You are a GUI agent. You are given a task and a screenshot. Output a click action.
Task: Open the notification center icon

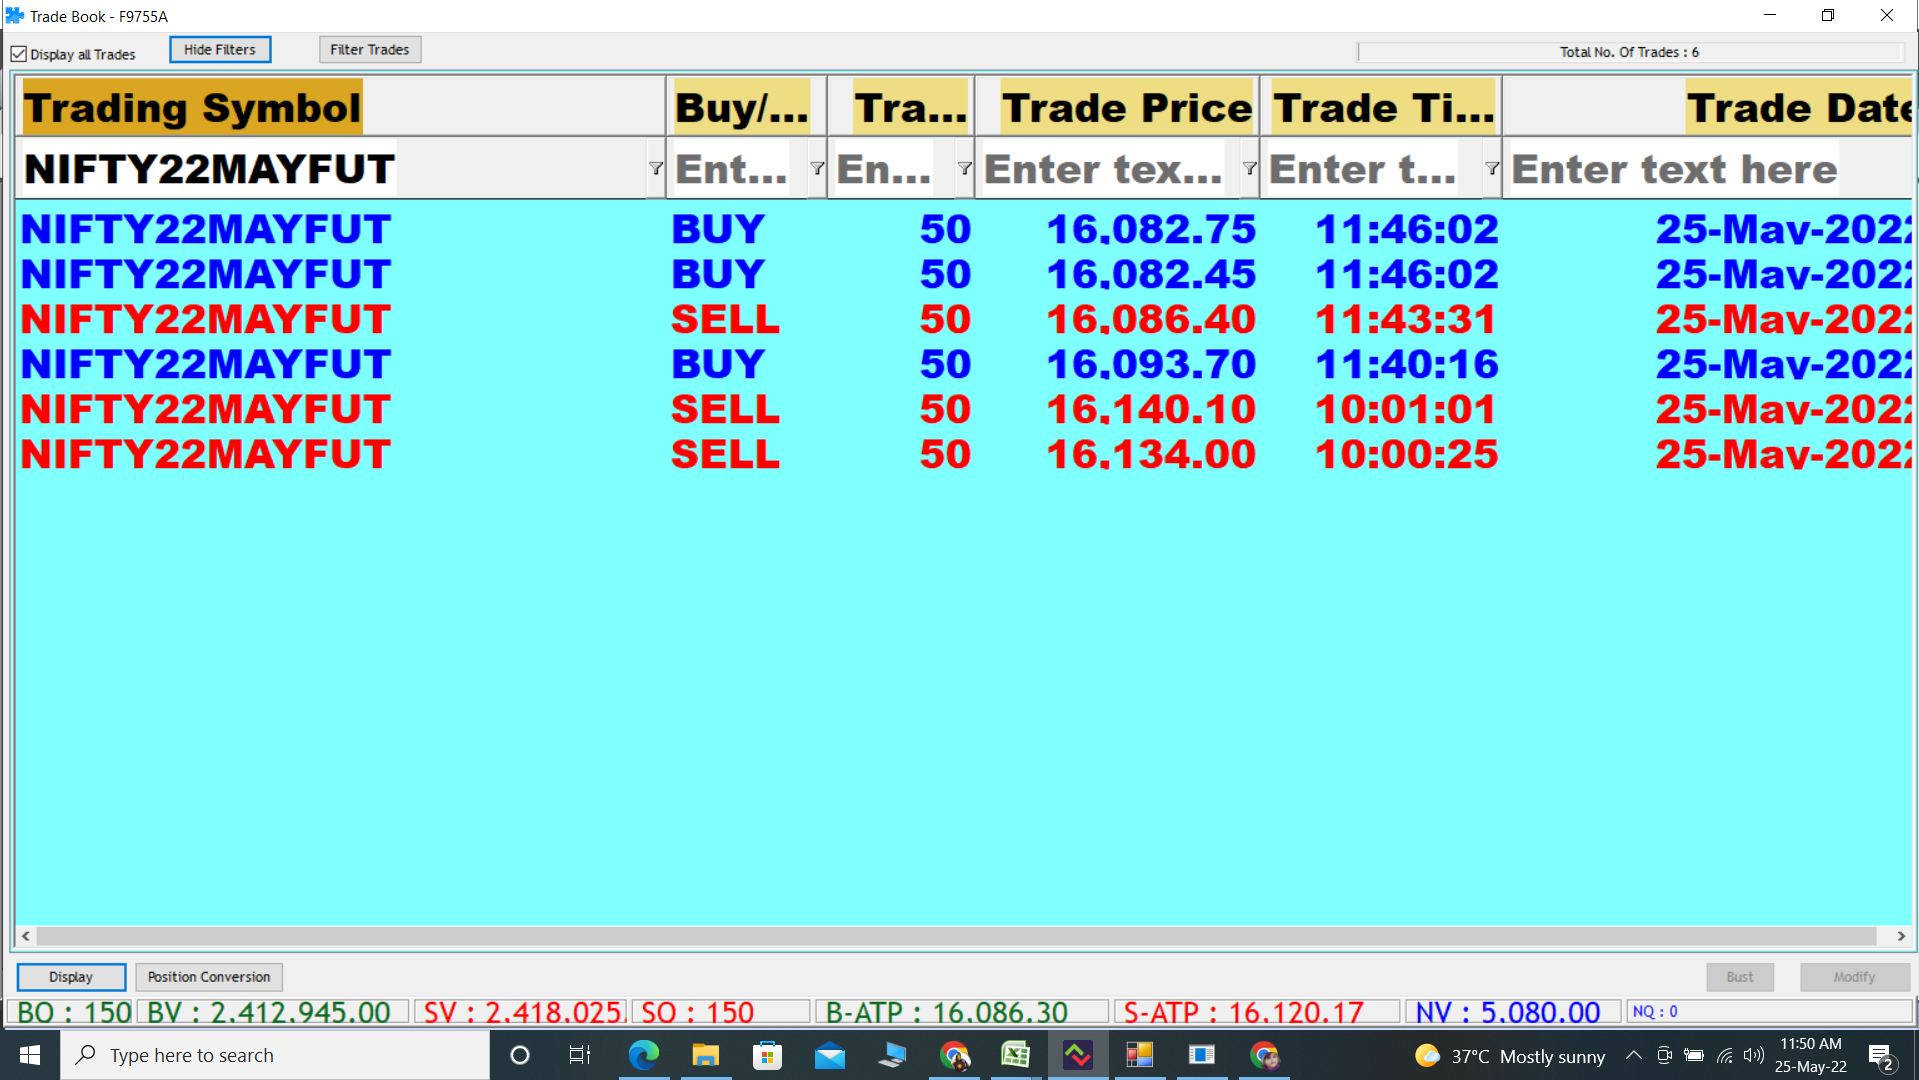(1880, 1056)
